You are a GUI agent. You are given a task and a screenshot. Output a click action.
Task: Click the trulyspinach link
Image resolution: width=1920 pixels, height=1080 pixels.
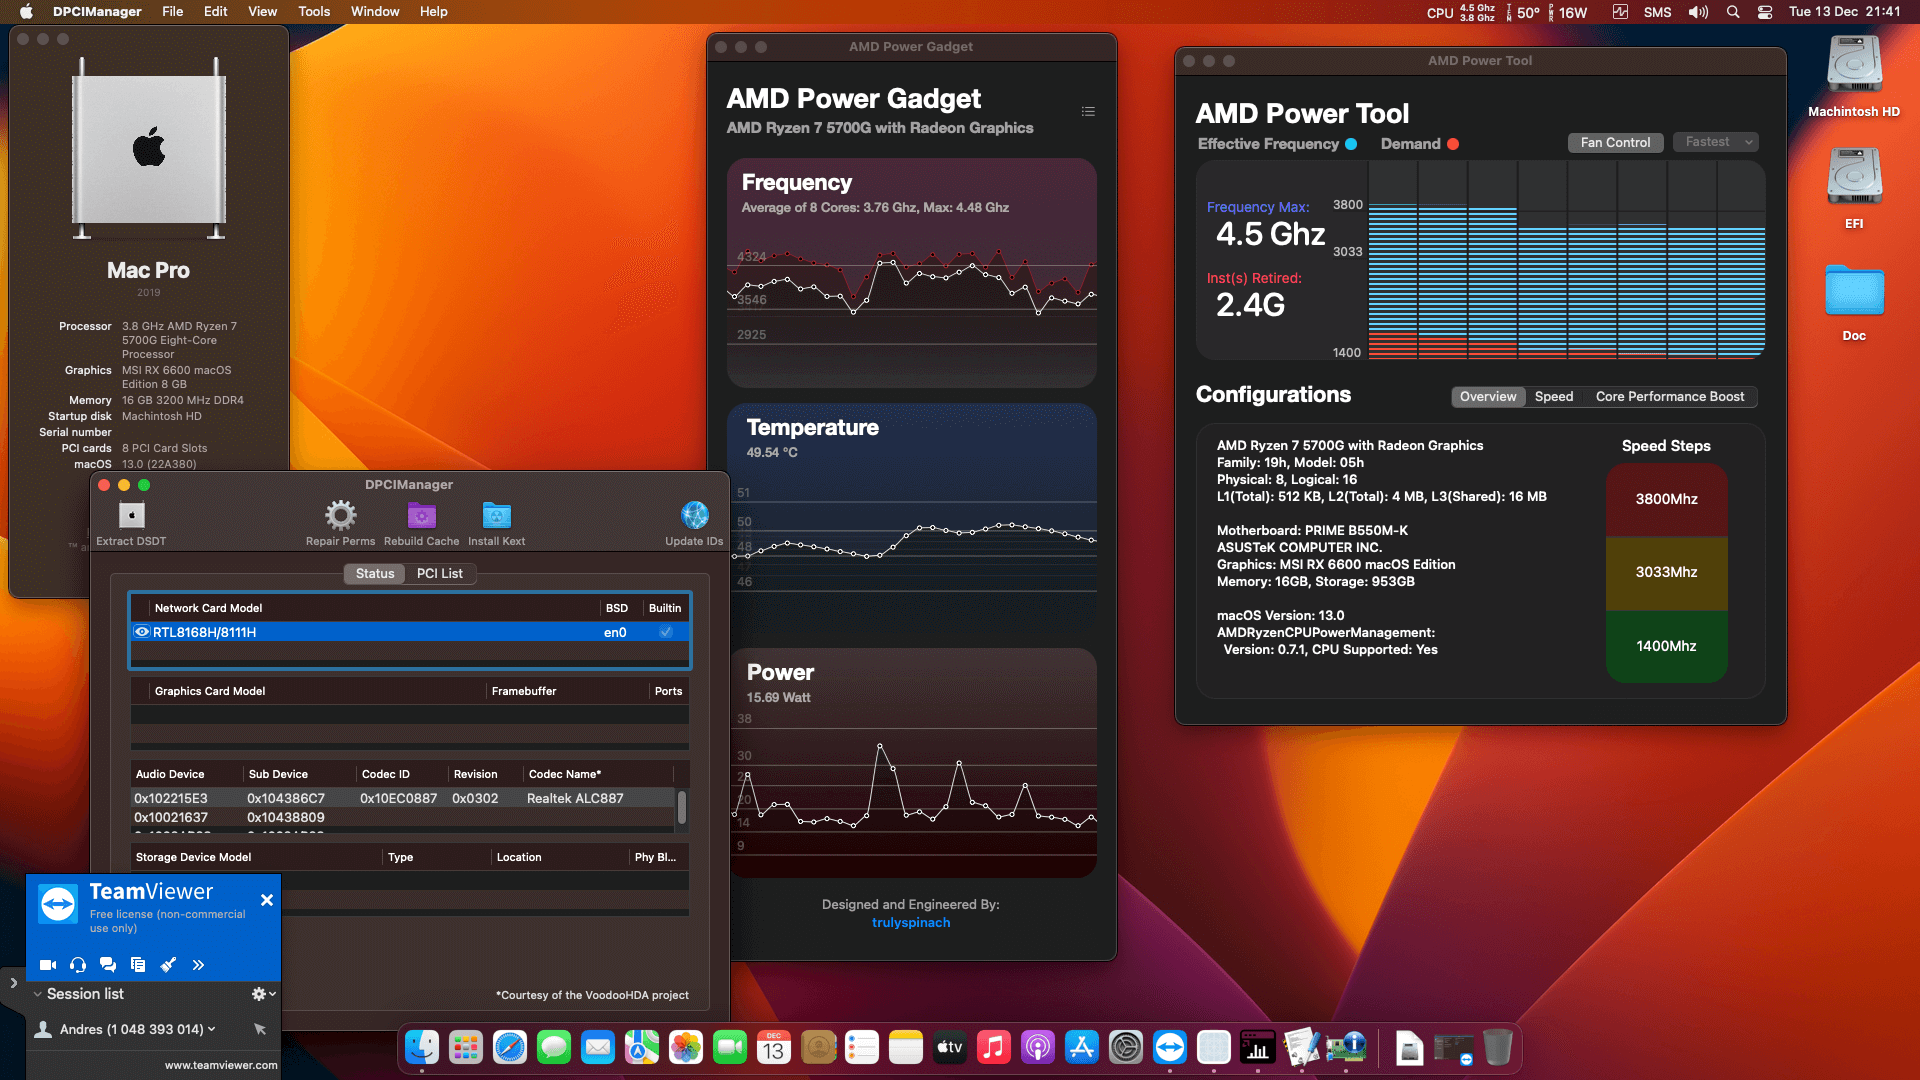coord(911,922)
